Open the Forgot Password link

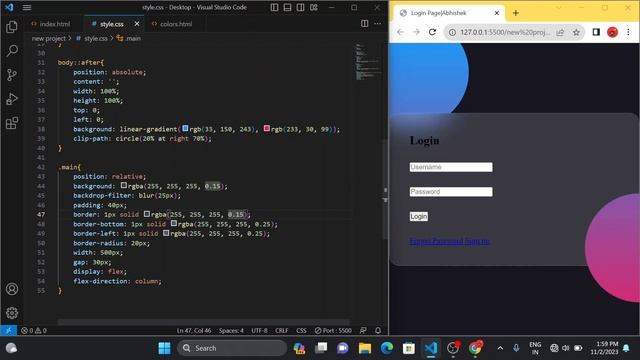[436, 241]
